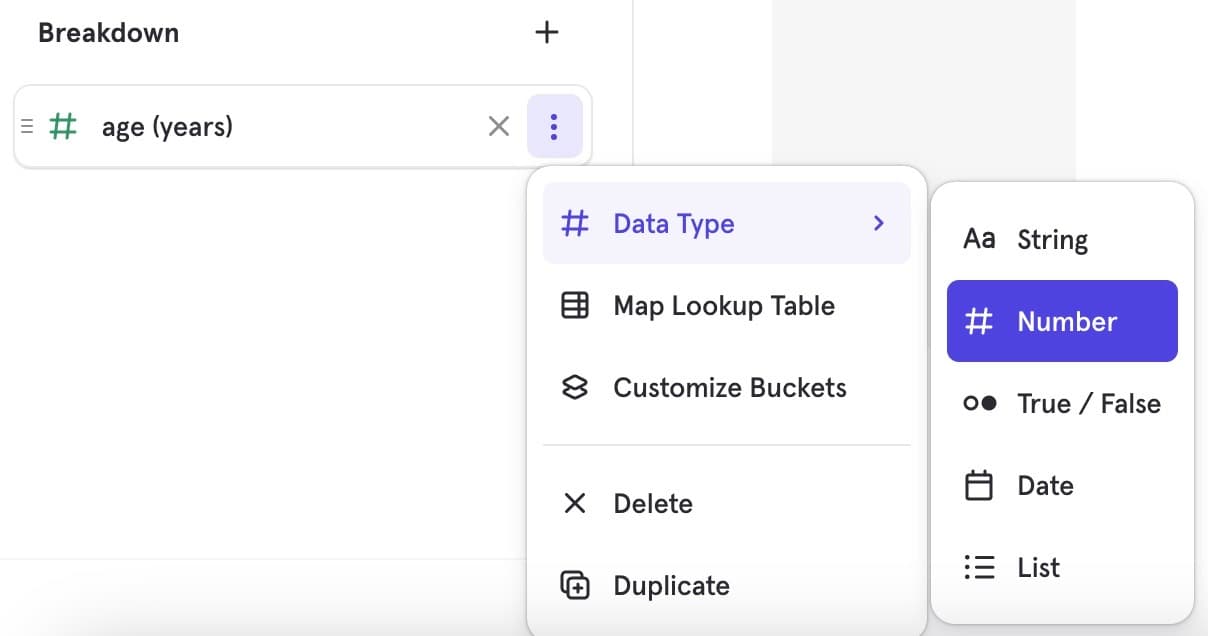The height and width of the screenshot is (636, 1208).
Task: Expand the Data Type submenu chevron
Action: click(x=878, y=223)
